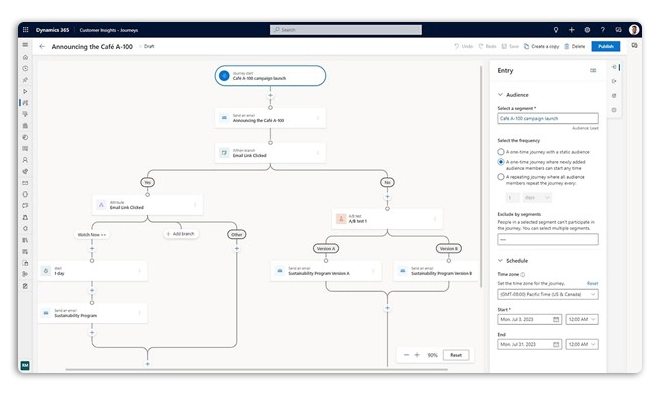Open the question-mark help icon
Screen dimensions: 660x395
[x=602, y=30]
